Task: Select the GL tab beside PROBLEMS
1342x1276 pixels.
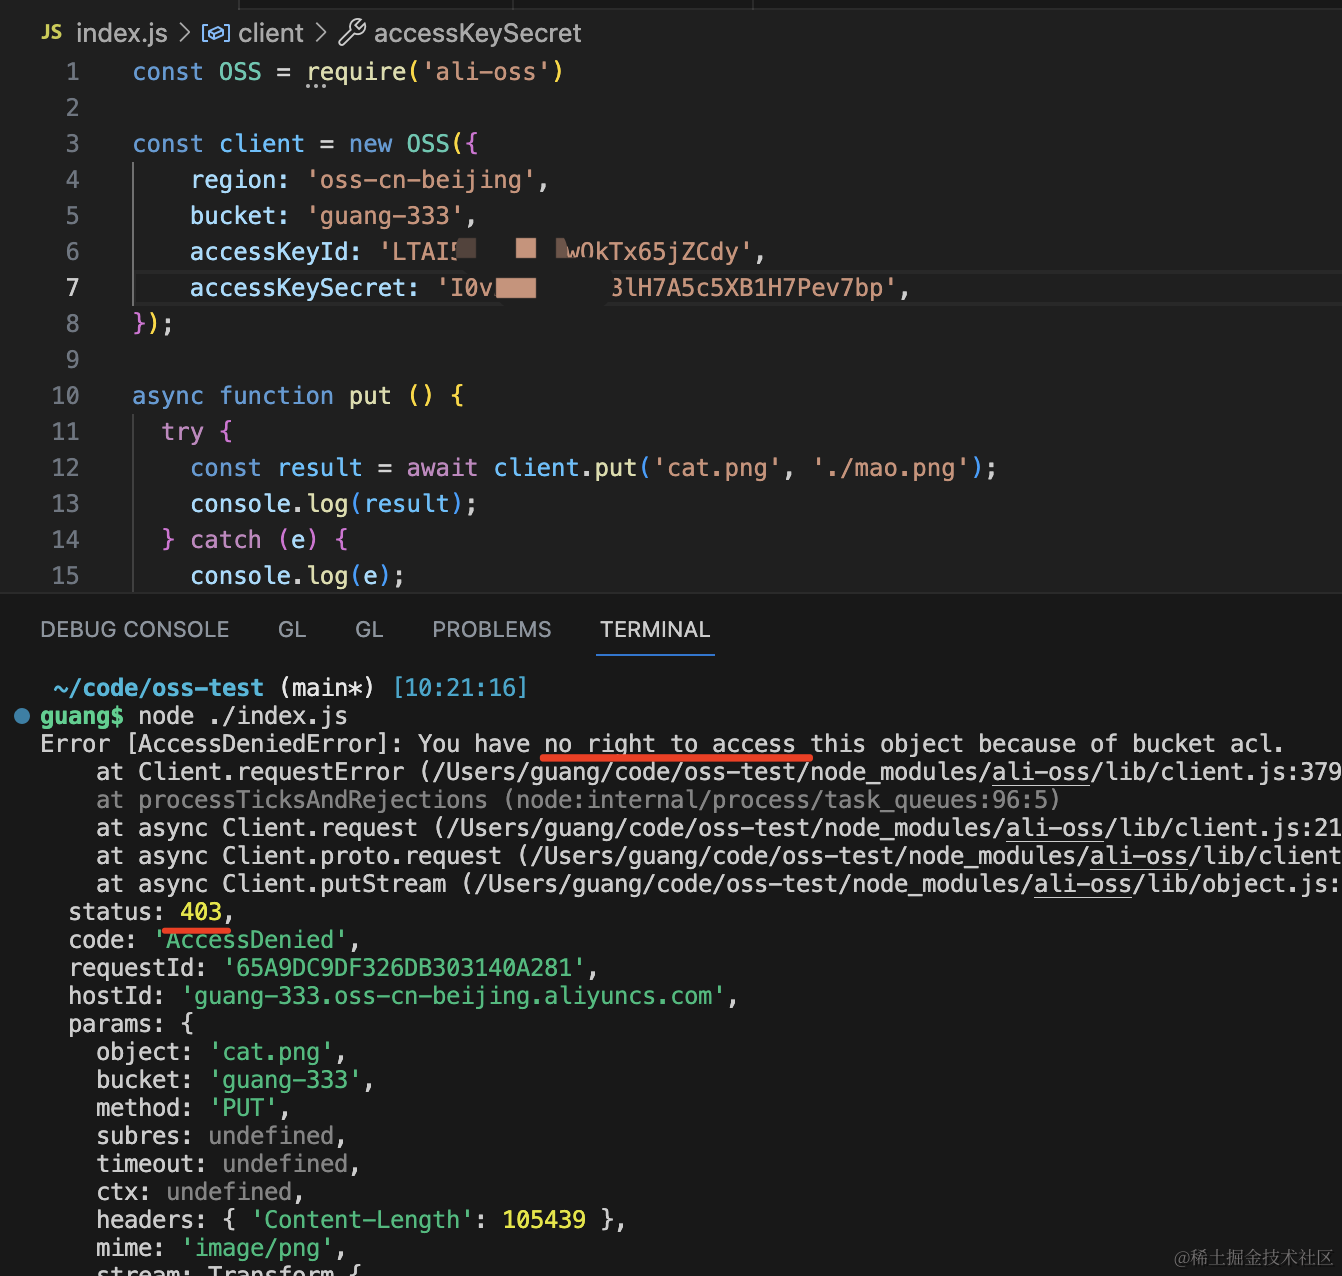Action: click(369, 629)
